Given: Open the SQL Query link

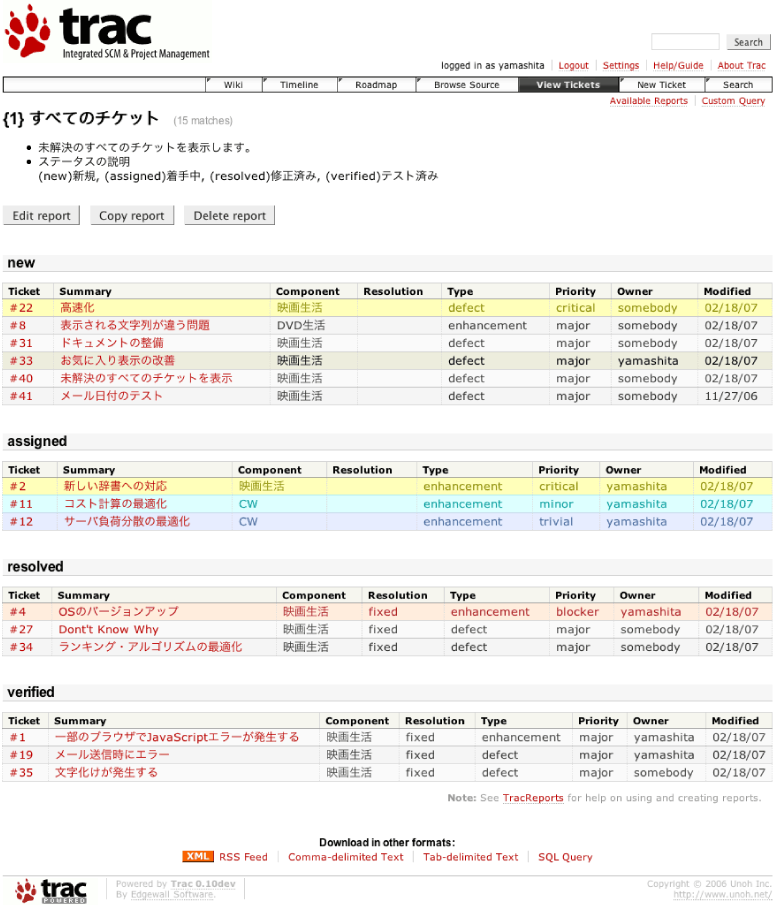Looking at the screenshot, I should 565,857.
